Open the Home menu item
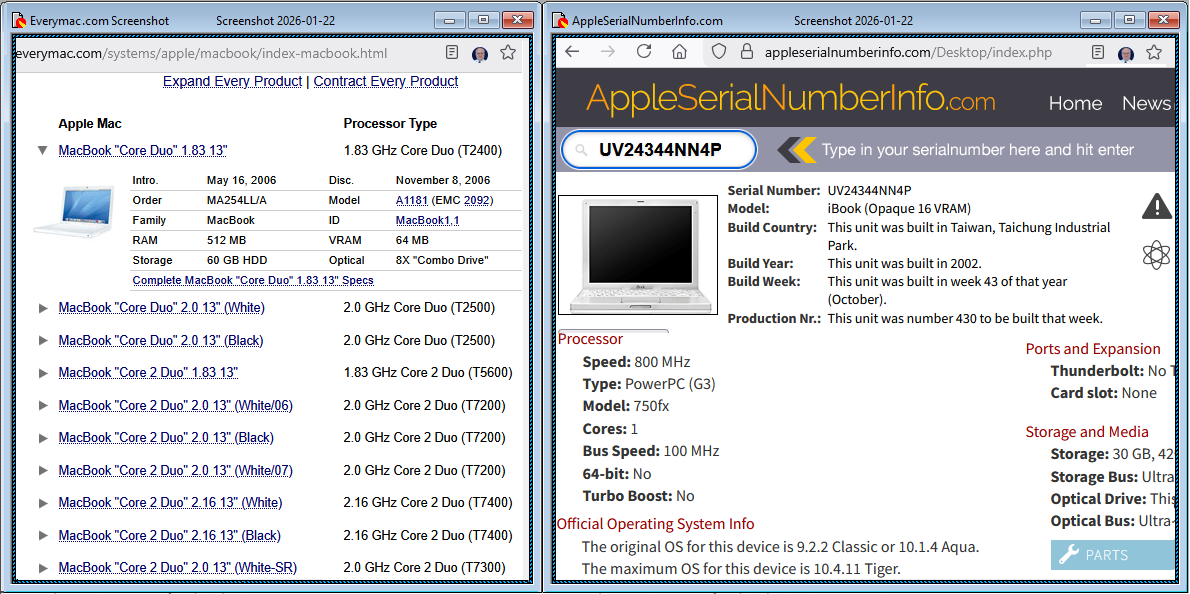Image resolution: width=1190 pixels, height=594 pixels. [1075, 103]
